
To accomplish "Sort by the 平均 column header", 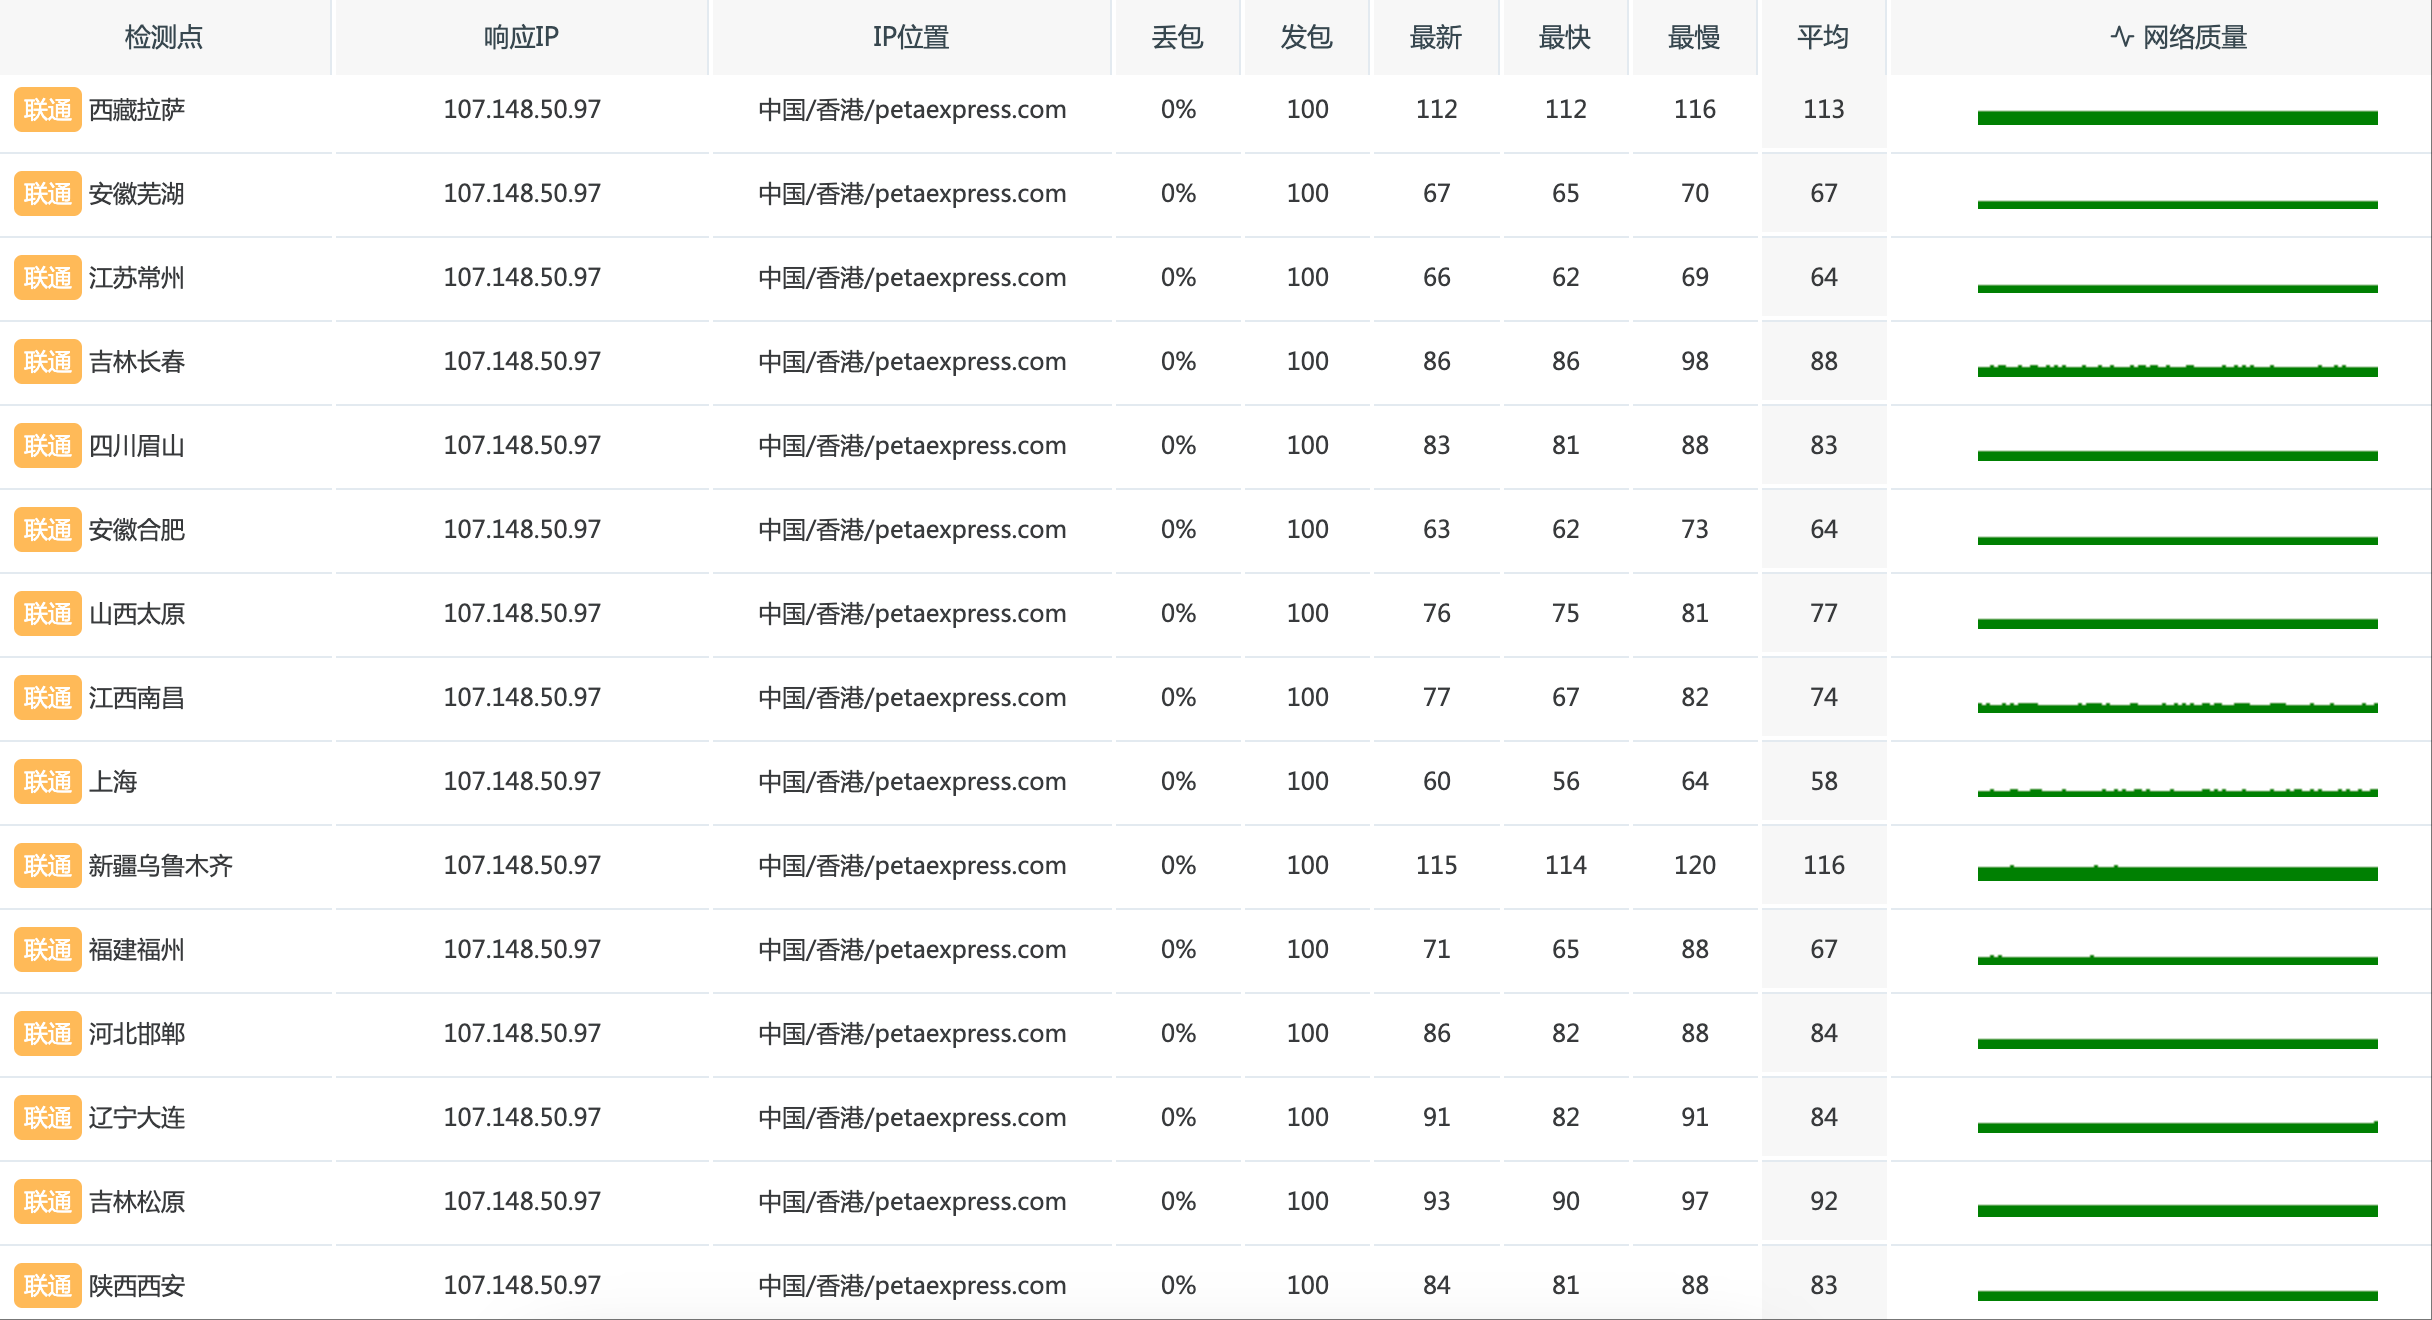I will (1822, 38).
